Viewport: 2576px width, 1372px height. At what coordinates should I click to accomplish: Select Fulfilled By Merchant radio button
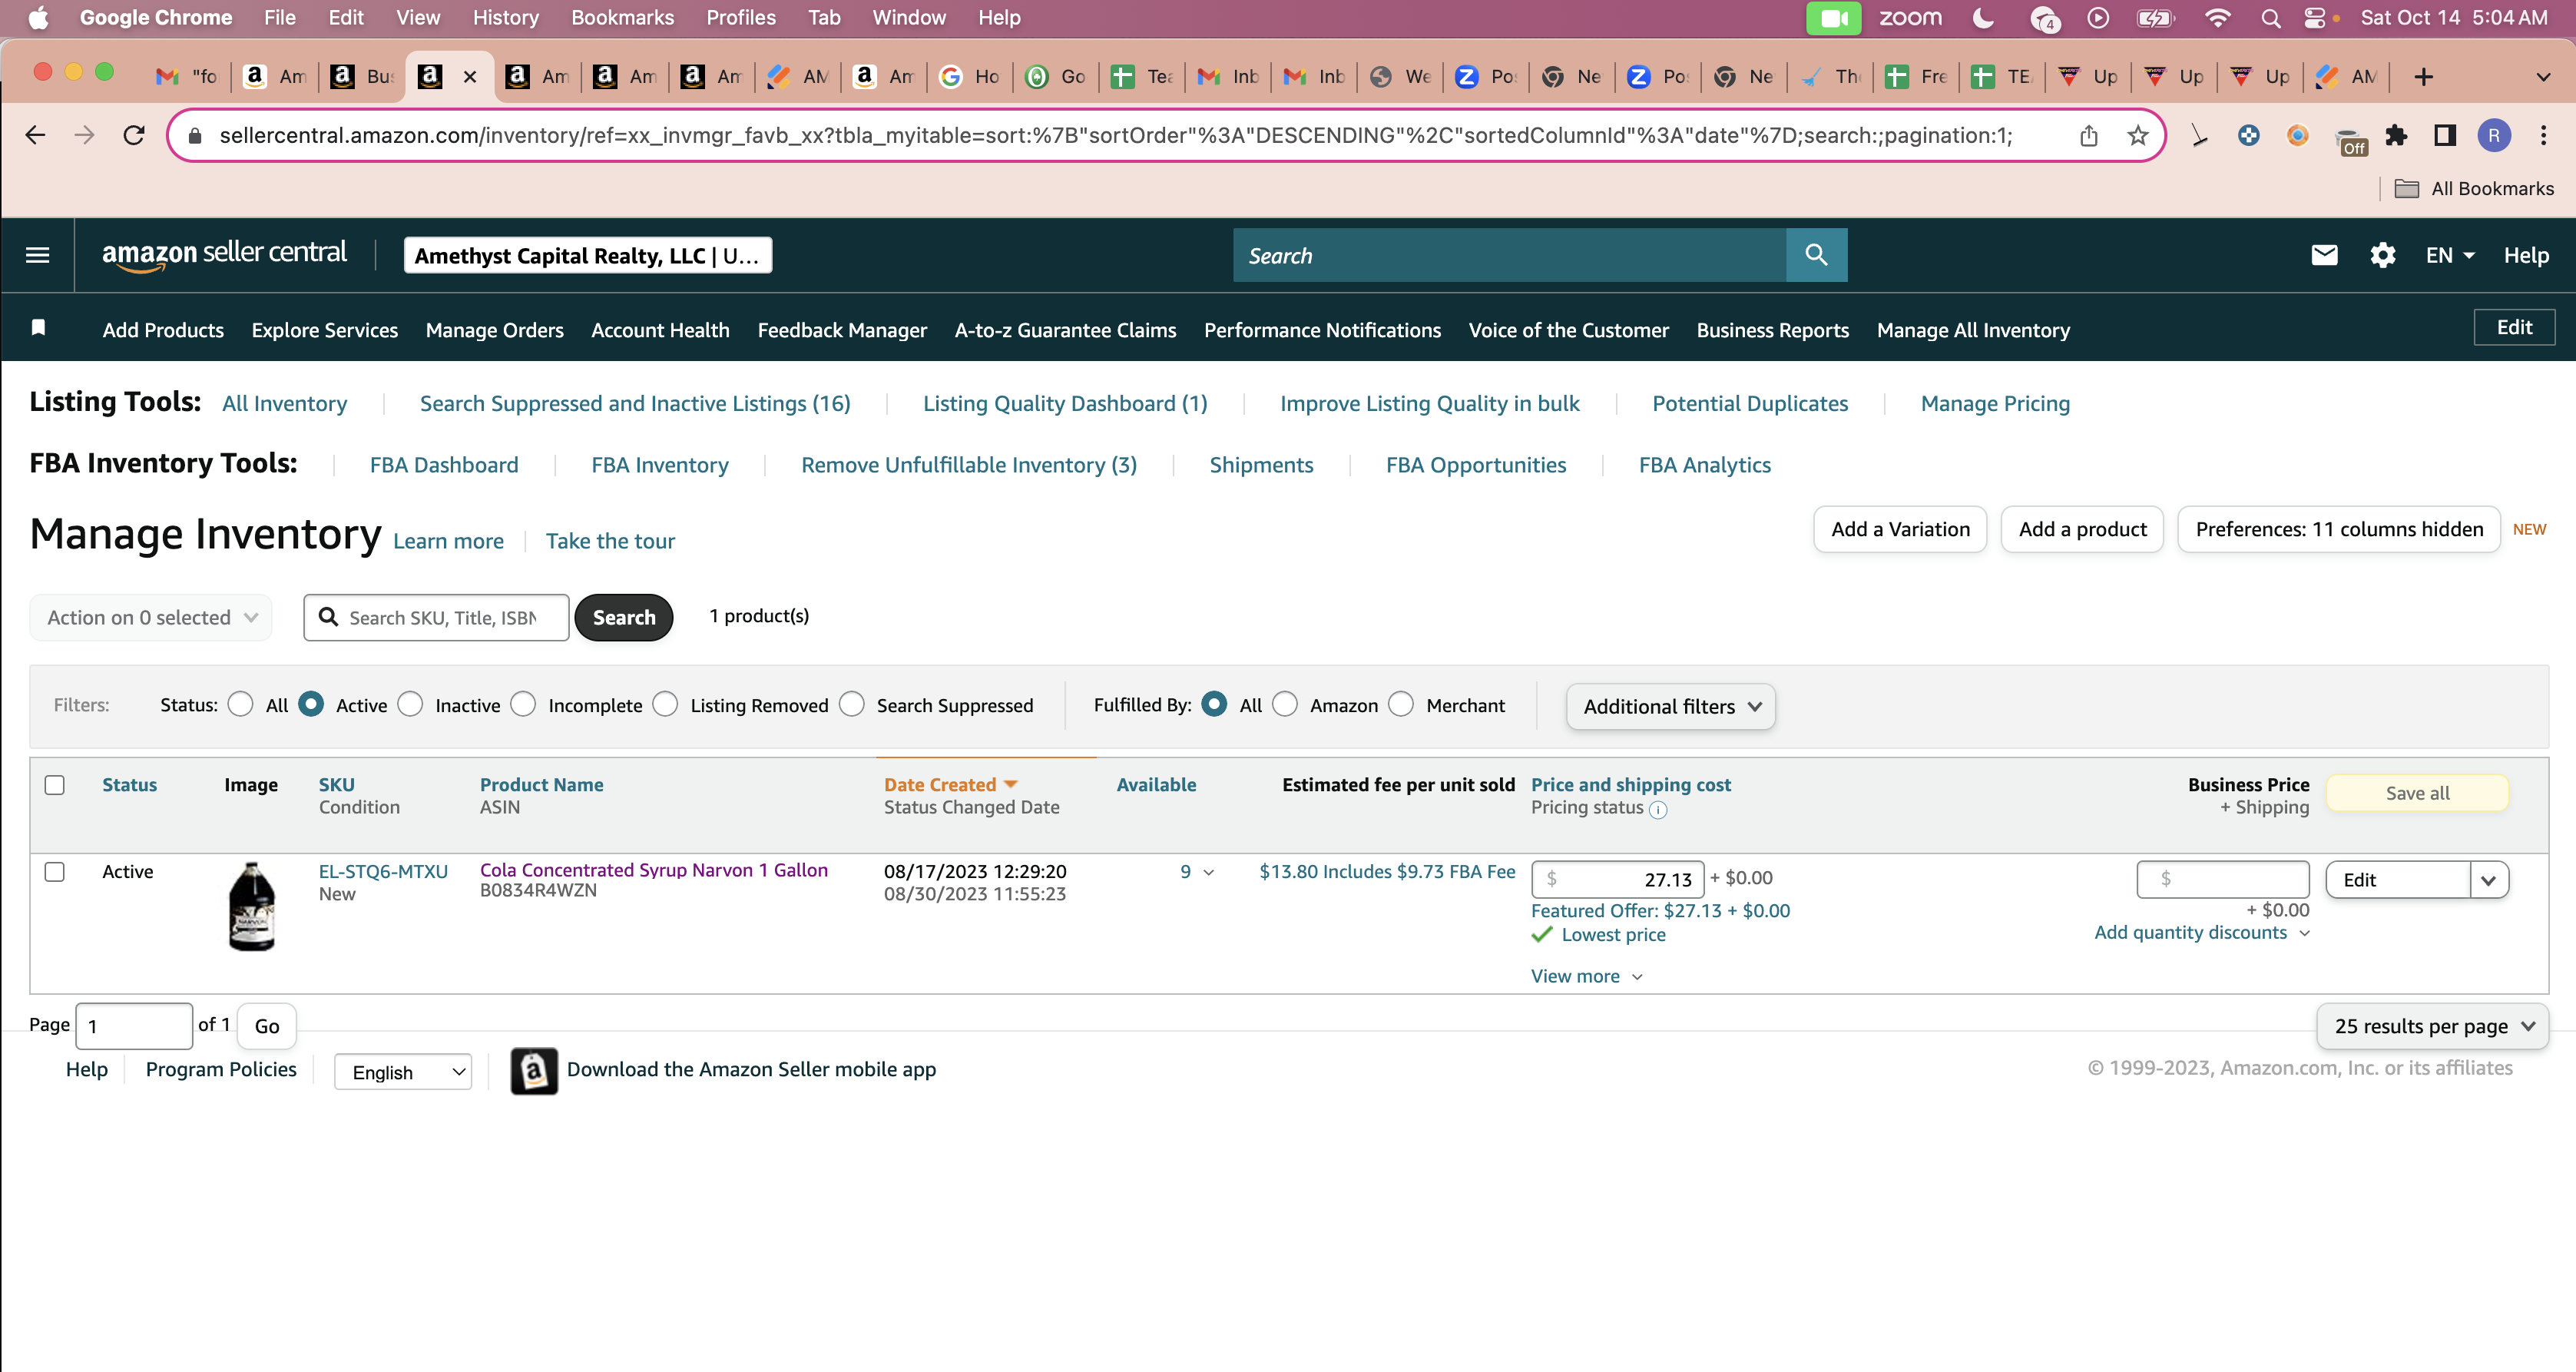pyautogui.click(x=1401, y=704)
